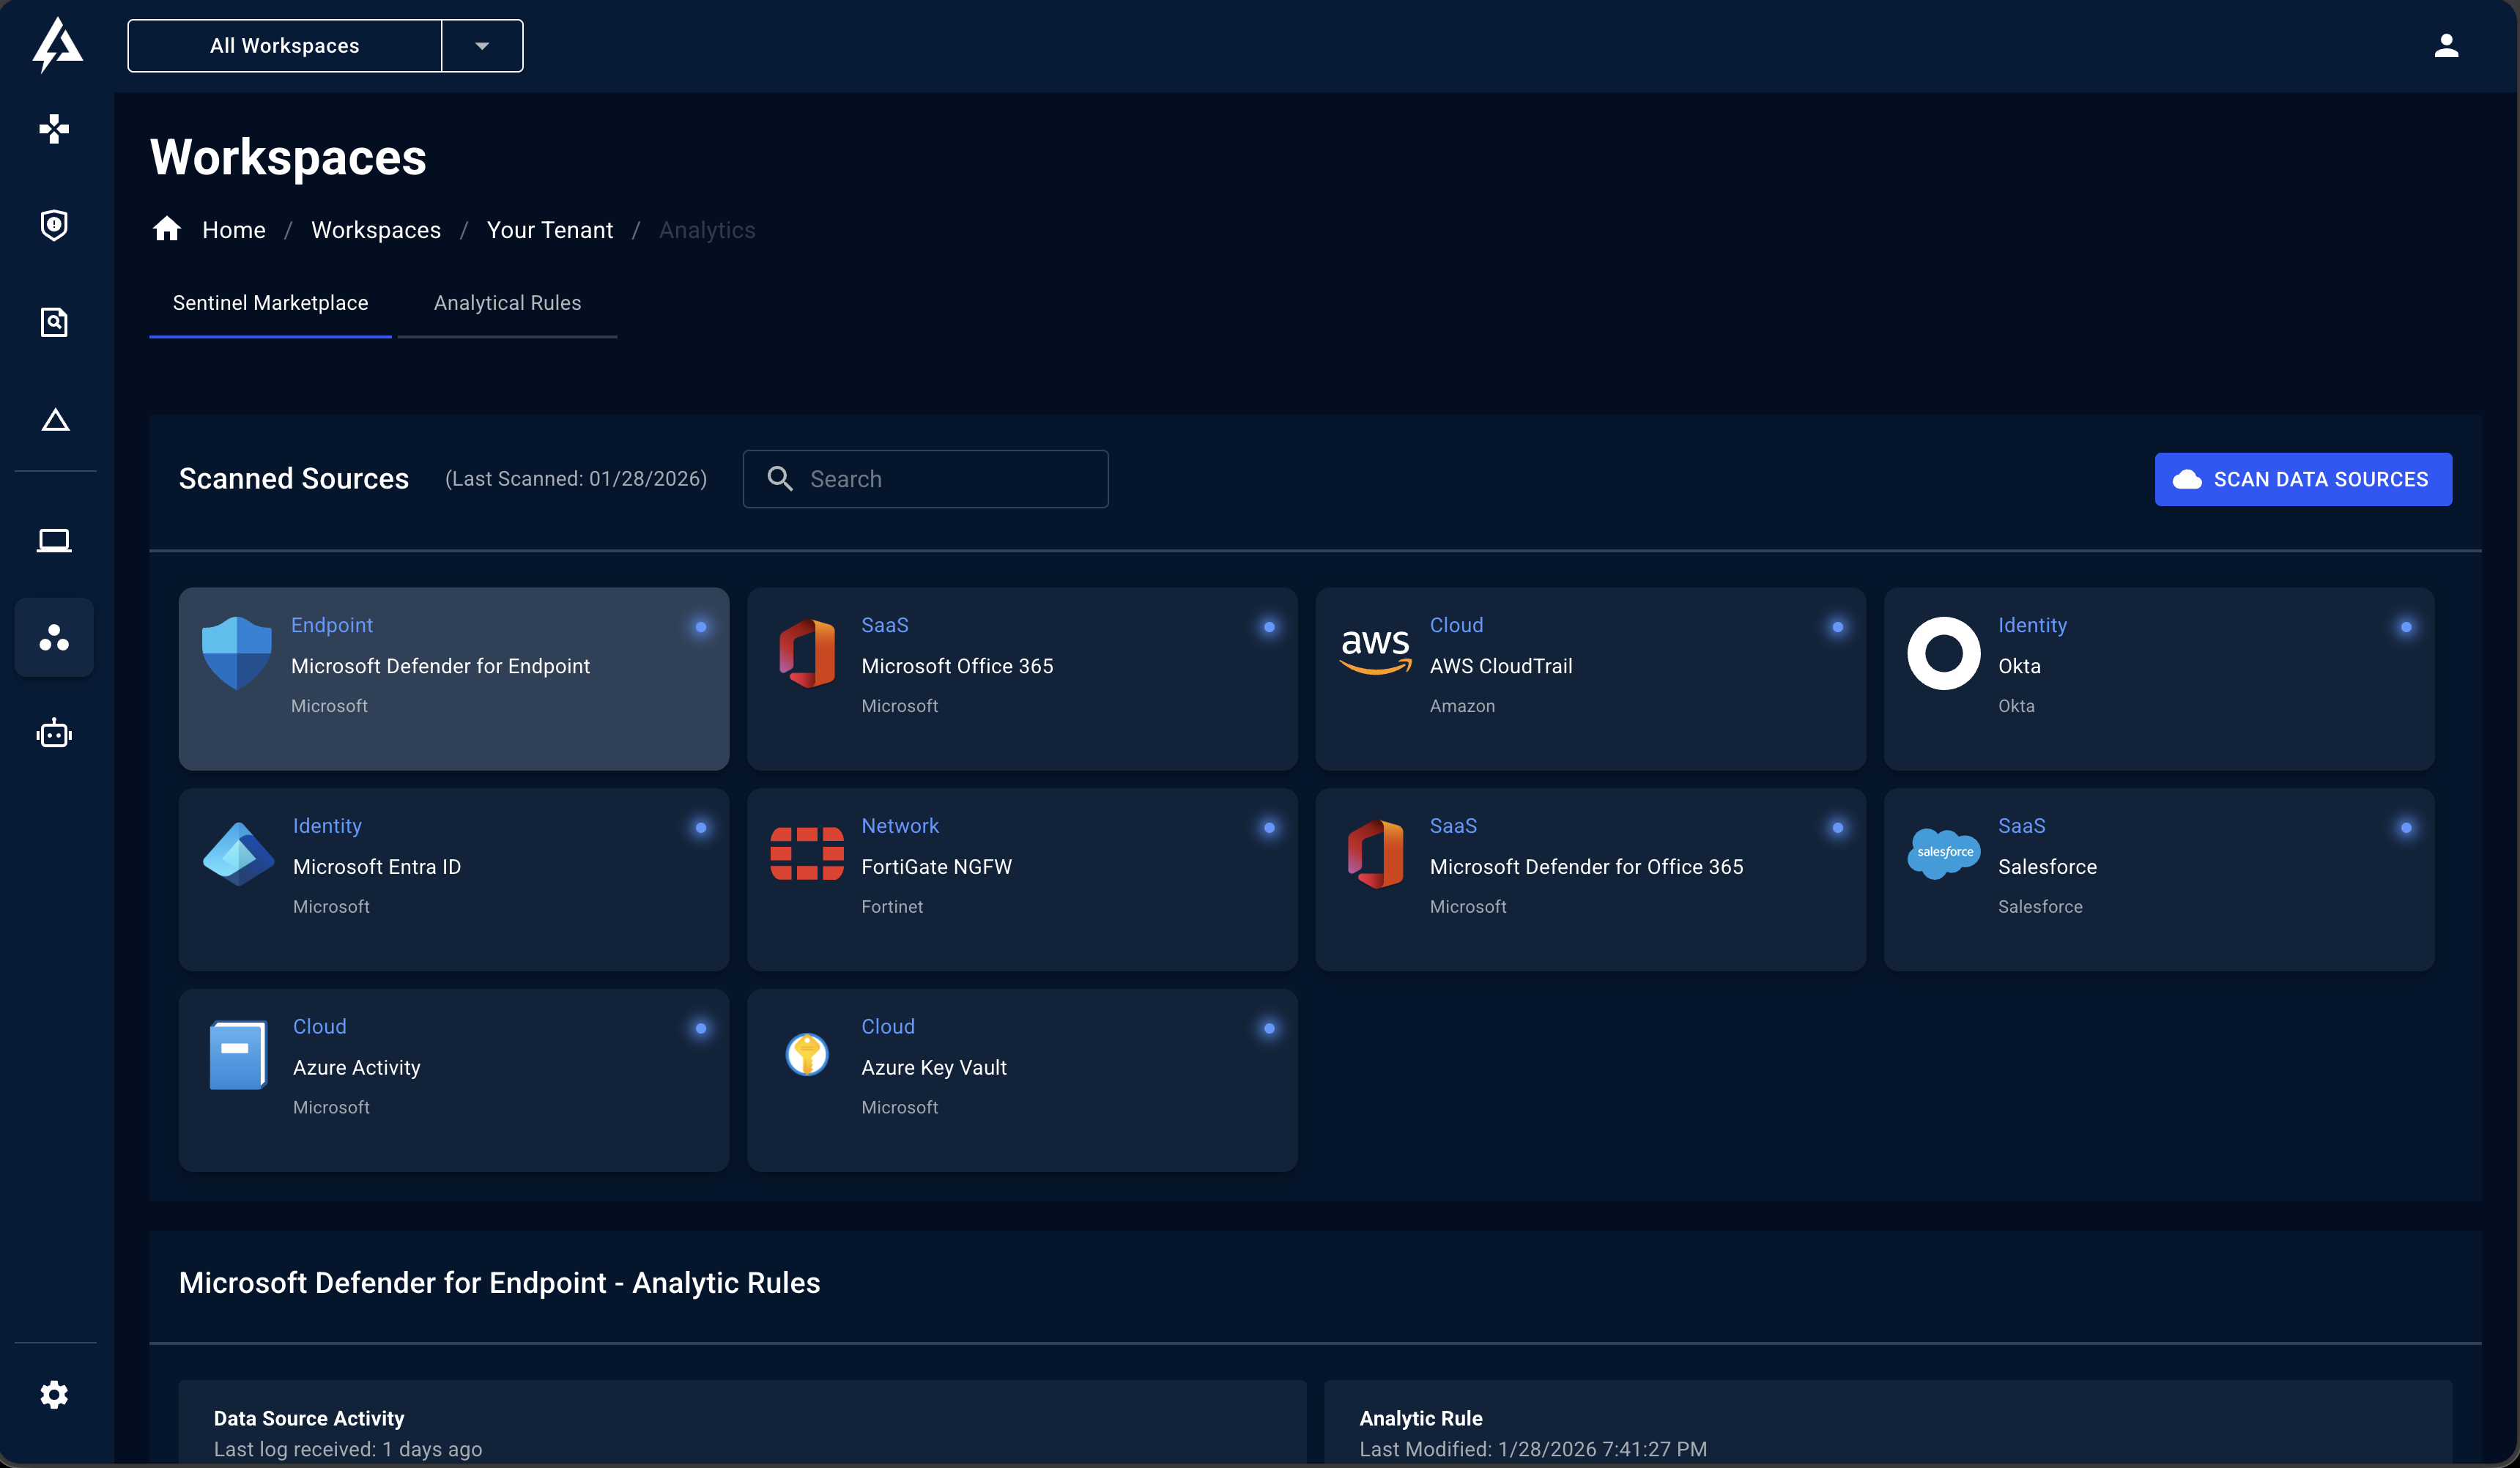Click the SCAN DATA SOURCES button
Image resolution: width=2520 pixels, height=1468 pixels.
(x=2302, y=479)
